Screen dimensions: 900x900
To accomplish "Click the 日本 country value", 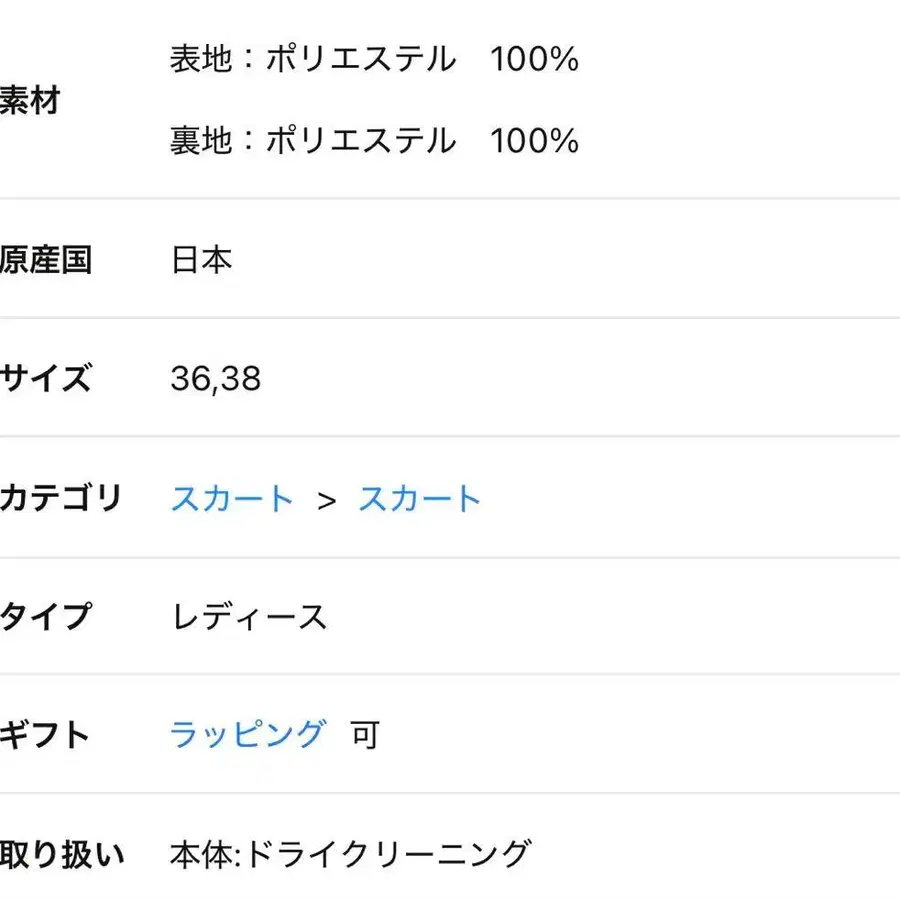I will click(202, 259).
